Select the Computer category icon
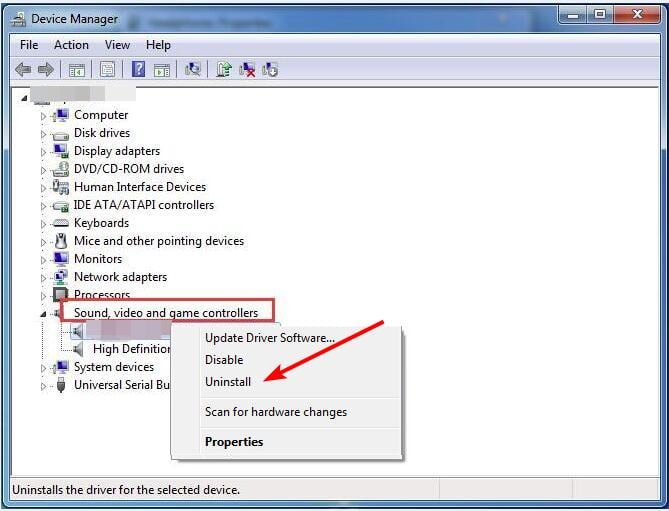The image size is (669, 511). pos(61,115)
